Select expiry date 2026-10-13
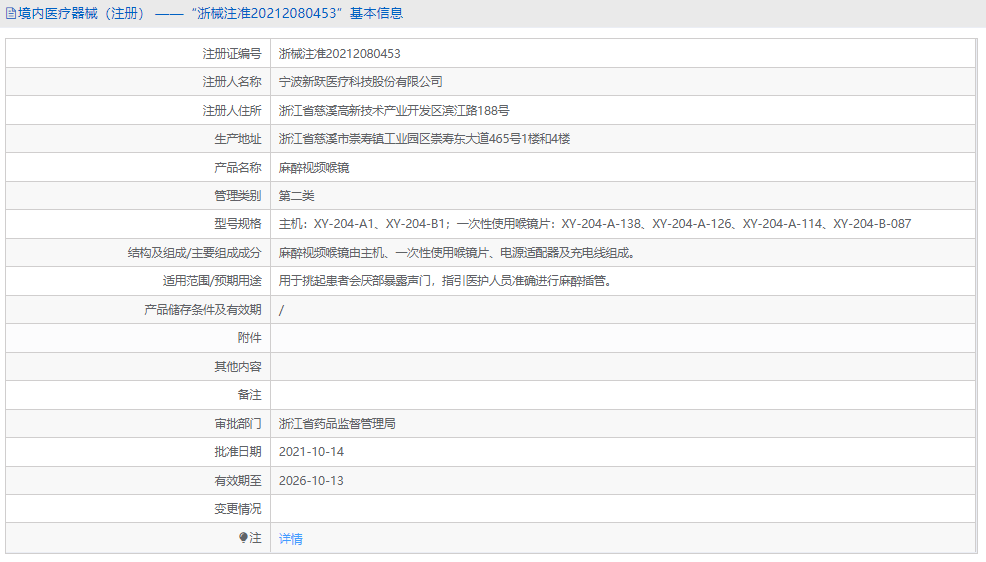The height and width of the screenshot is (562, 986). point(311,481)
